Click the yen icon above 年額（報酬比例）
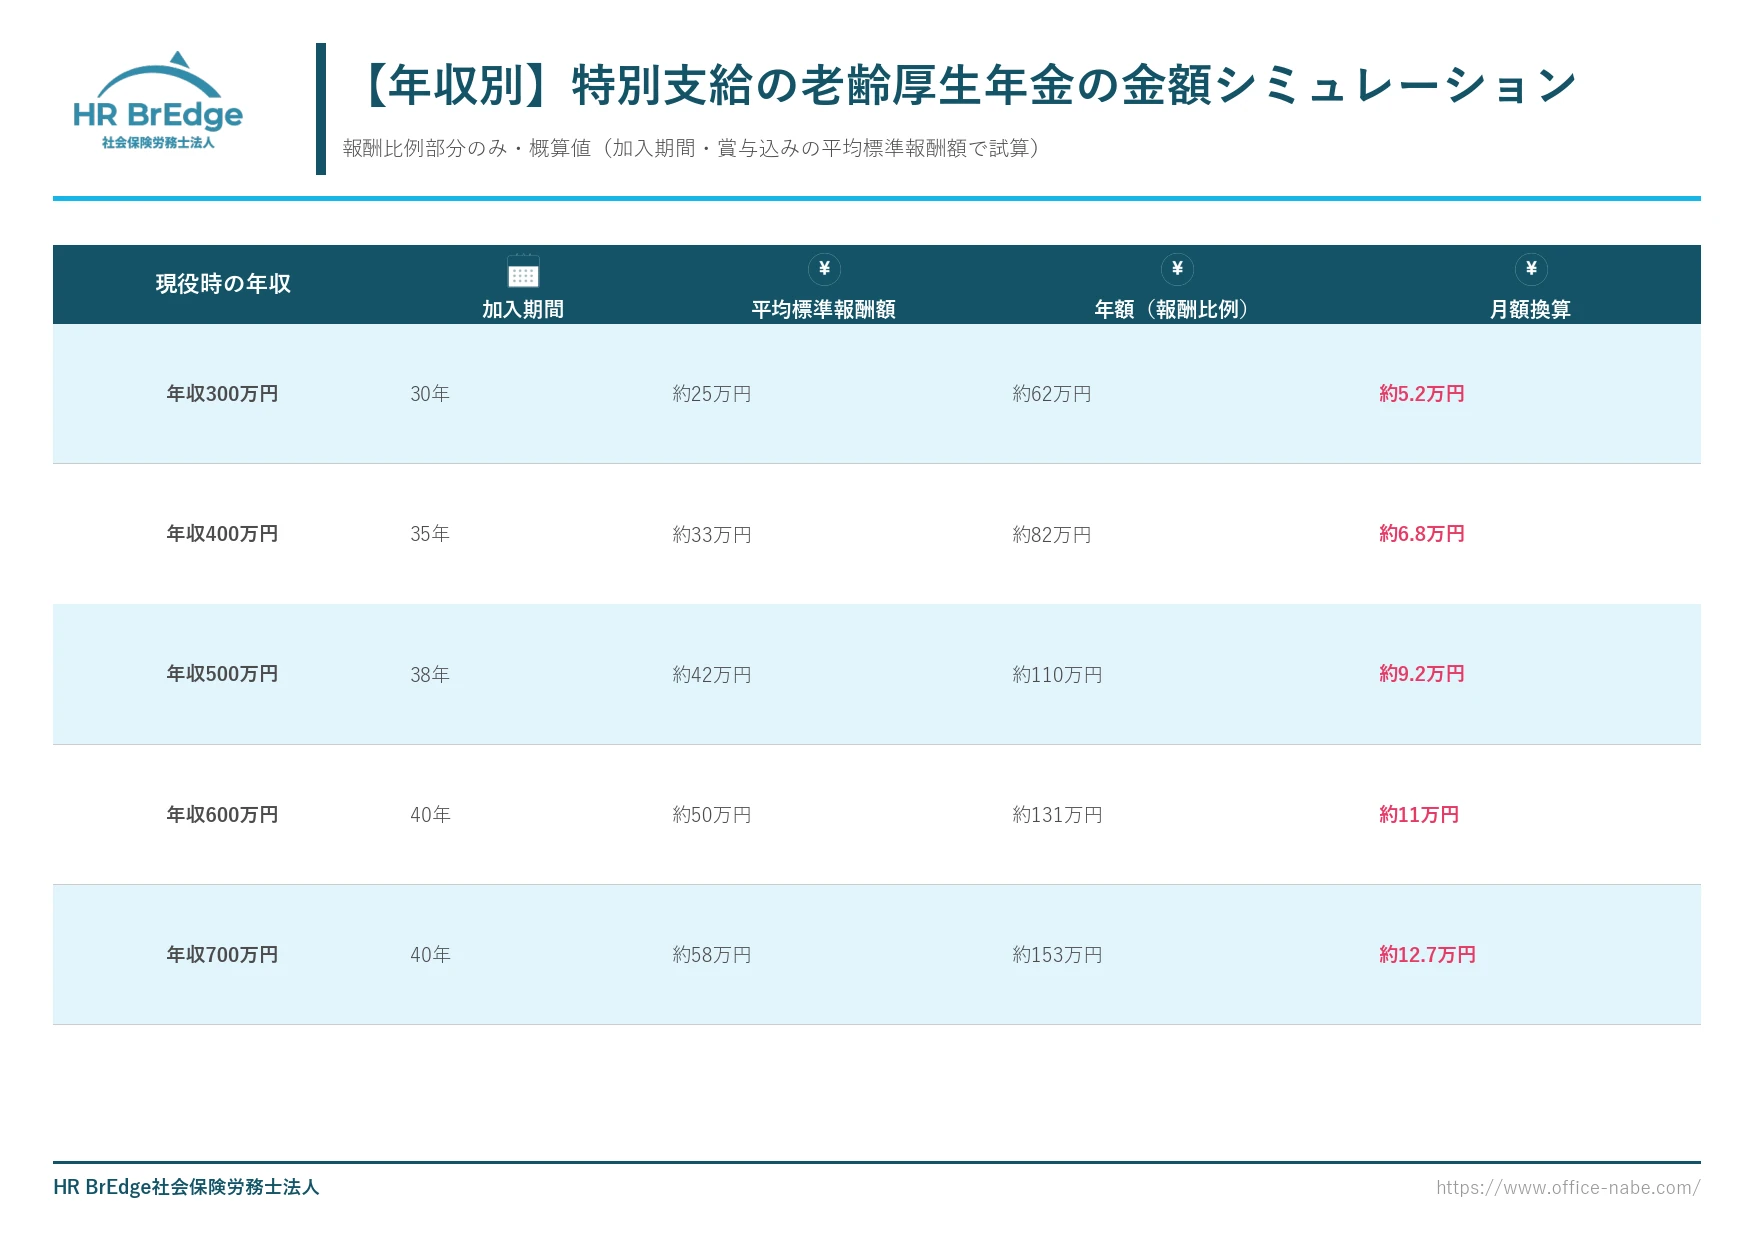1753x1240 pixels. pyautogui.click(x=1177, y=269)
